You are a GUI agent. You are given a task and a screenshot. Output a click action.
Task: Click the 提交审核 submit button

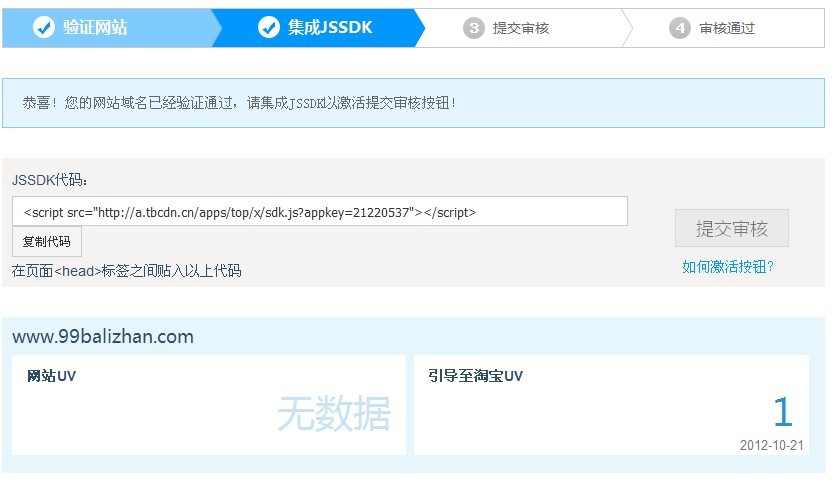(732, 228)
